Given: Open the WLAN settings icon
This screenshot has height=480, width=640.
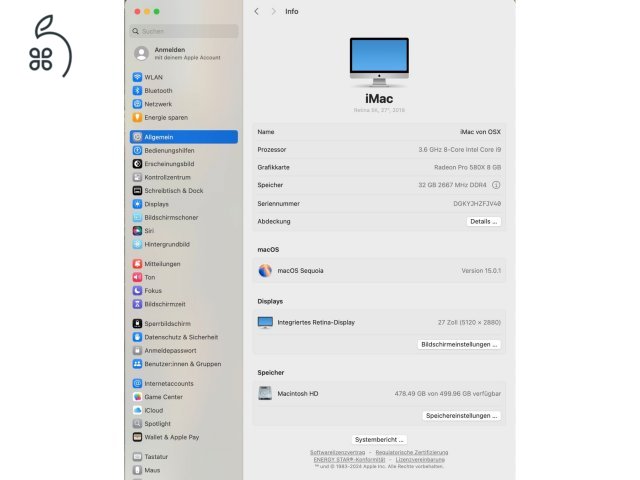Looking at the screenshot, I should pos(138,77).
